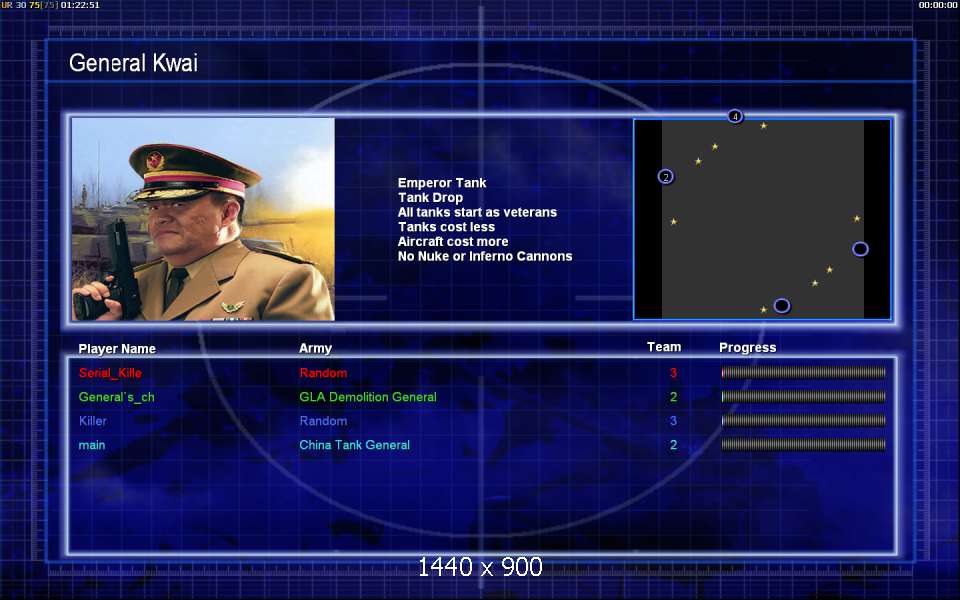Select the empty circle marker at minimap bottom
This screenshot has height=600, width=960.
(781, 306)
